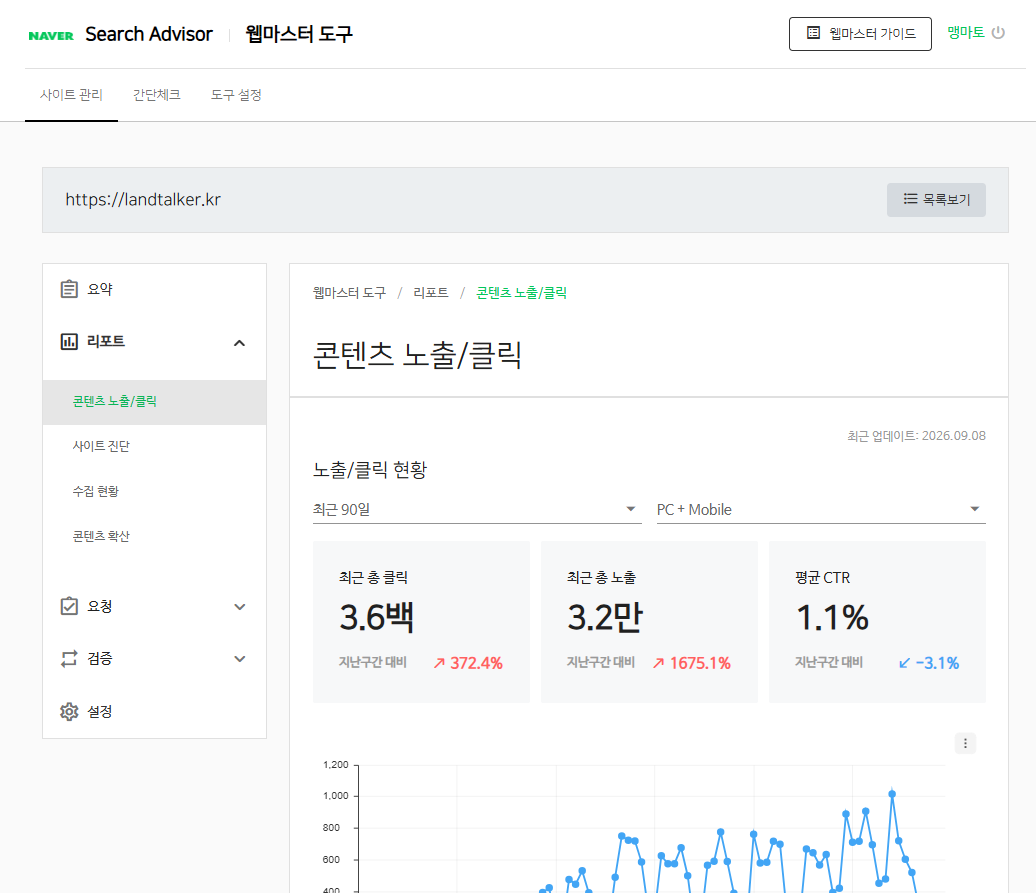Click the 평균 CTR card value 1.1%
Image resolution: width=1036 pixels, height=893 pixels.
[832, 618]
